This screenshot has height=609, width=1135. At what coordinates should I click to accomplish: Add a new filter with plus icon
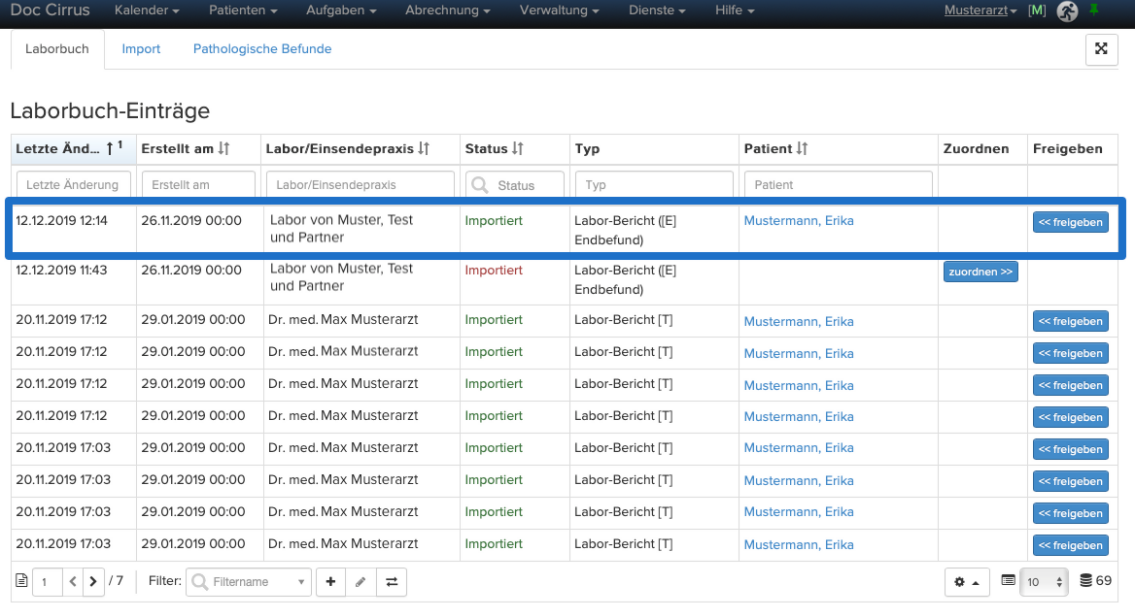pos(331,581)
